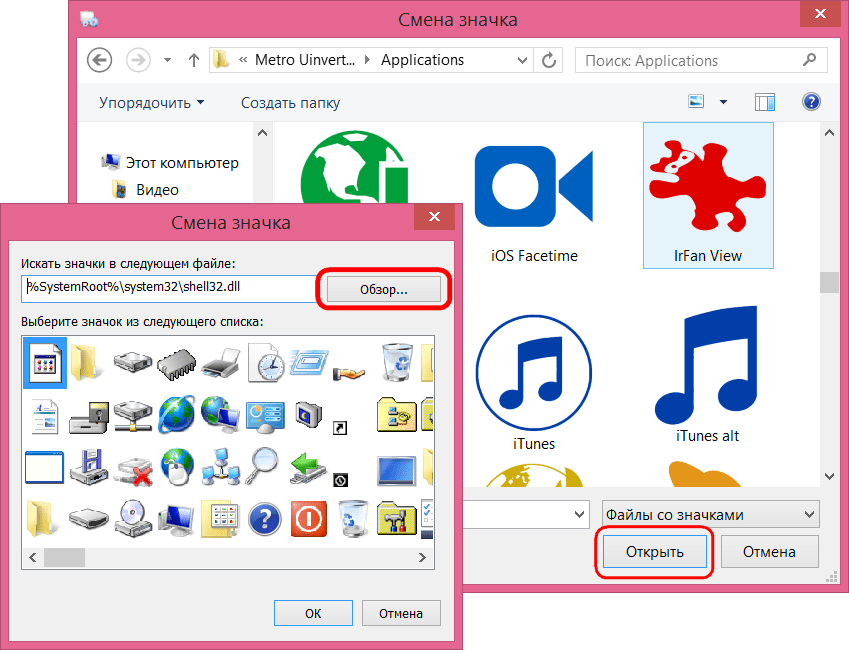Click the icon list scrollbar right arrow

pos(422,557)
